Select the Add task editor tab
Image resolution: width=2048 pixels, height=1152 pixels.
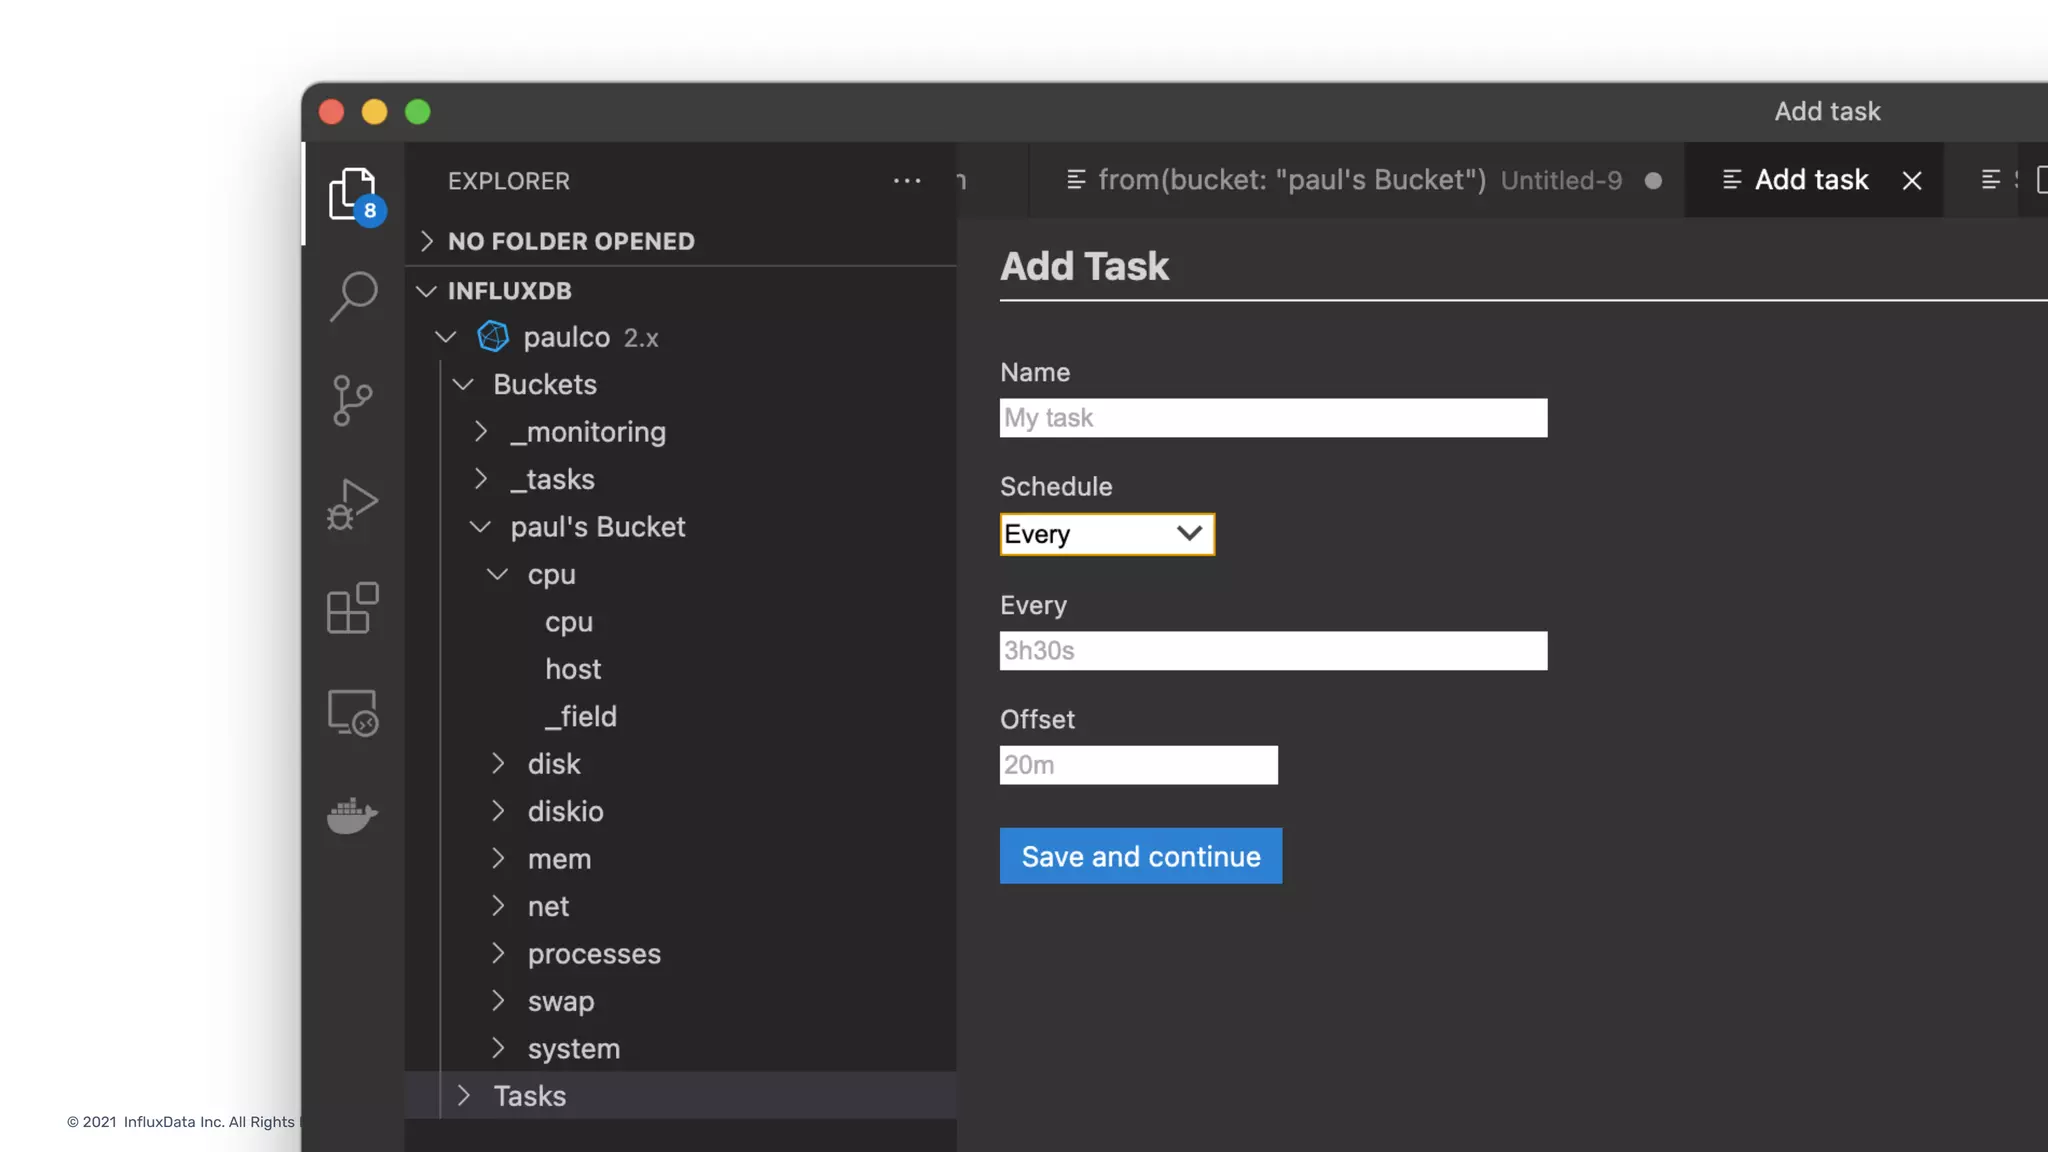tap(1810, 180)
